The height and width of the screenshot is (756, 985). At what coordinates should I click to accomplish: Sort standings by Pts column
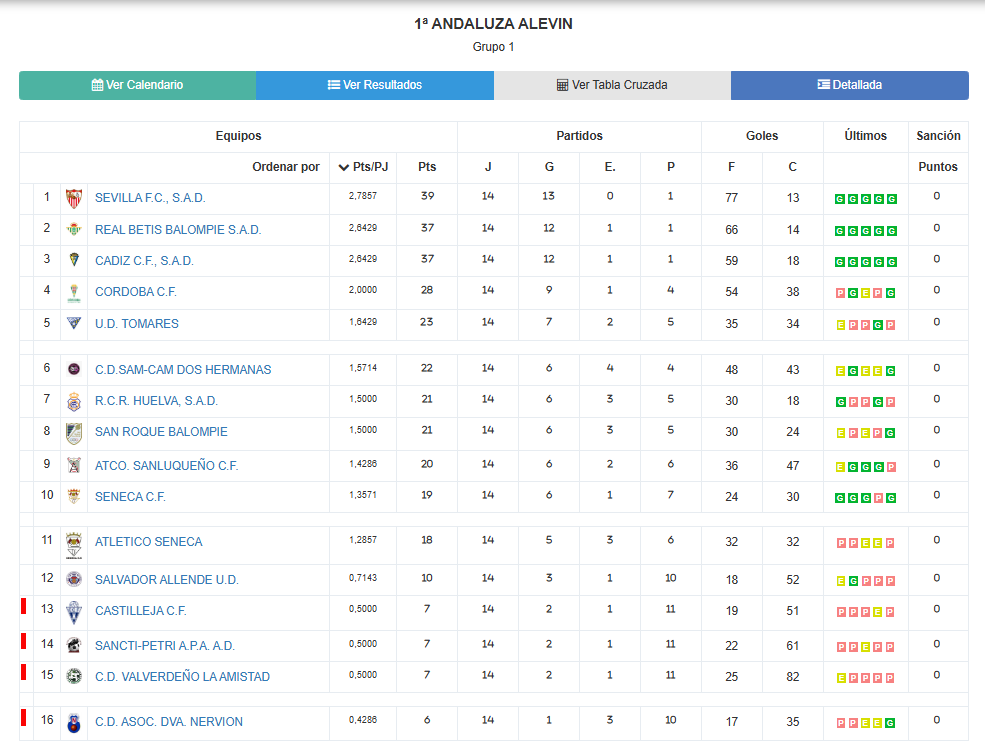427,167
